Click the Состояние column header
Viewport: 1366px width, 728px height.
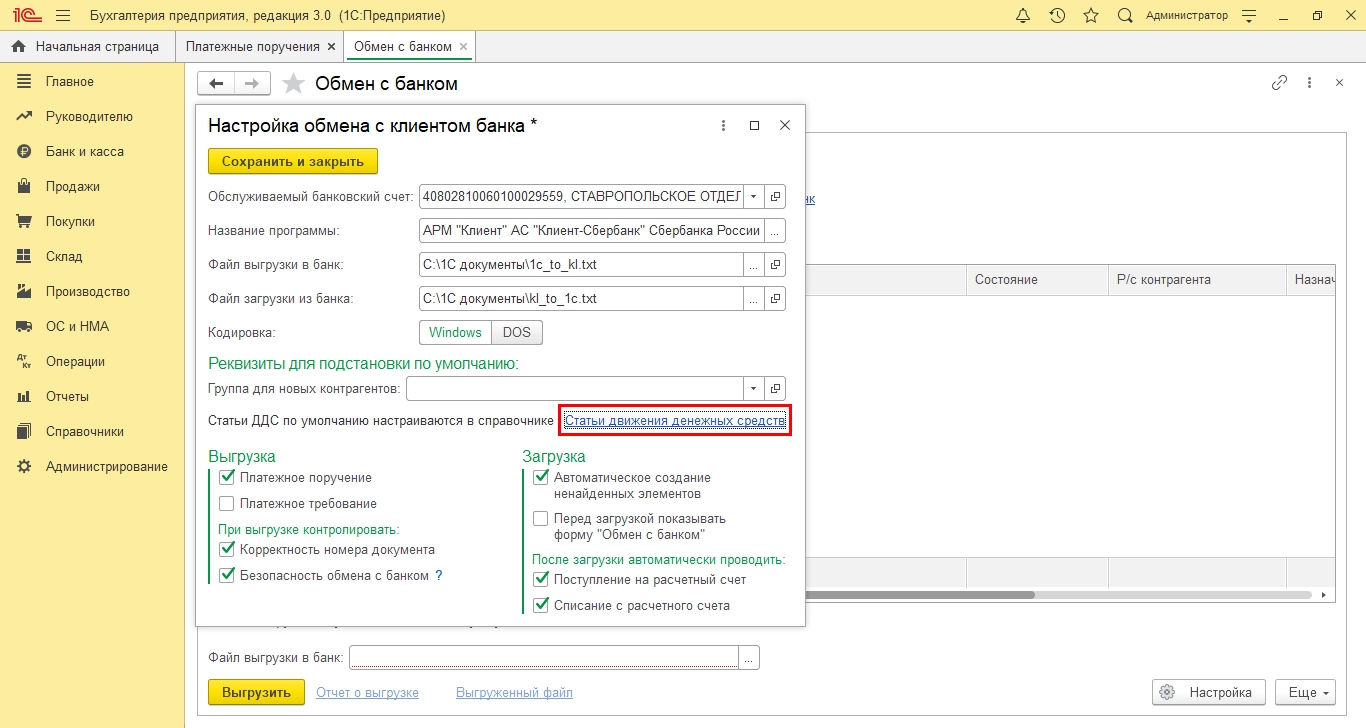click(1037, 280)
